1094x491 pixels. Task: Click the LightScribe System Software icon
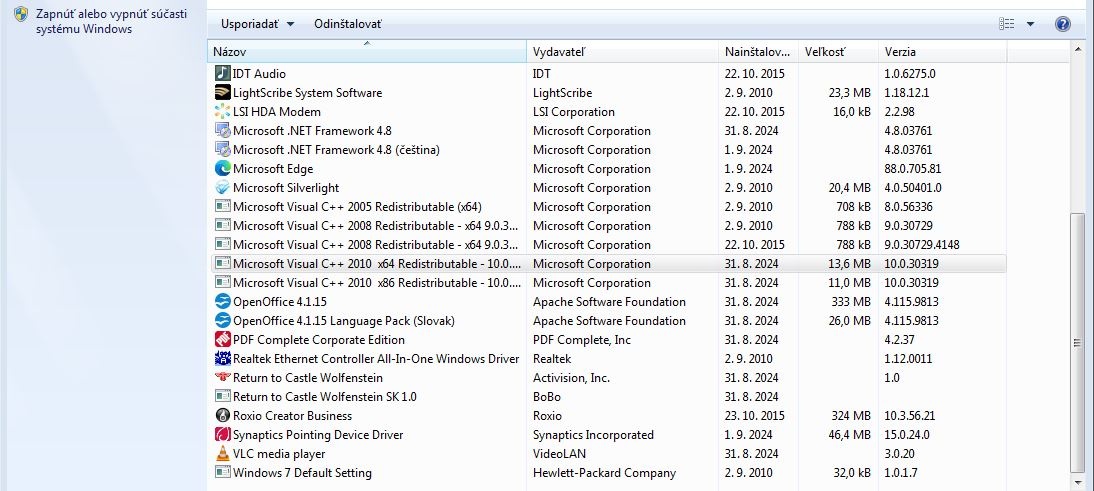click(x=223, y=93)
